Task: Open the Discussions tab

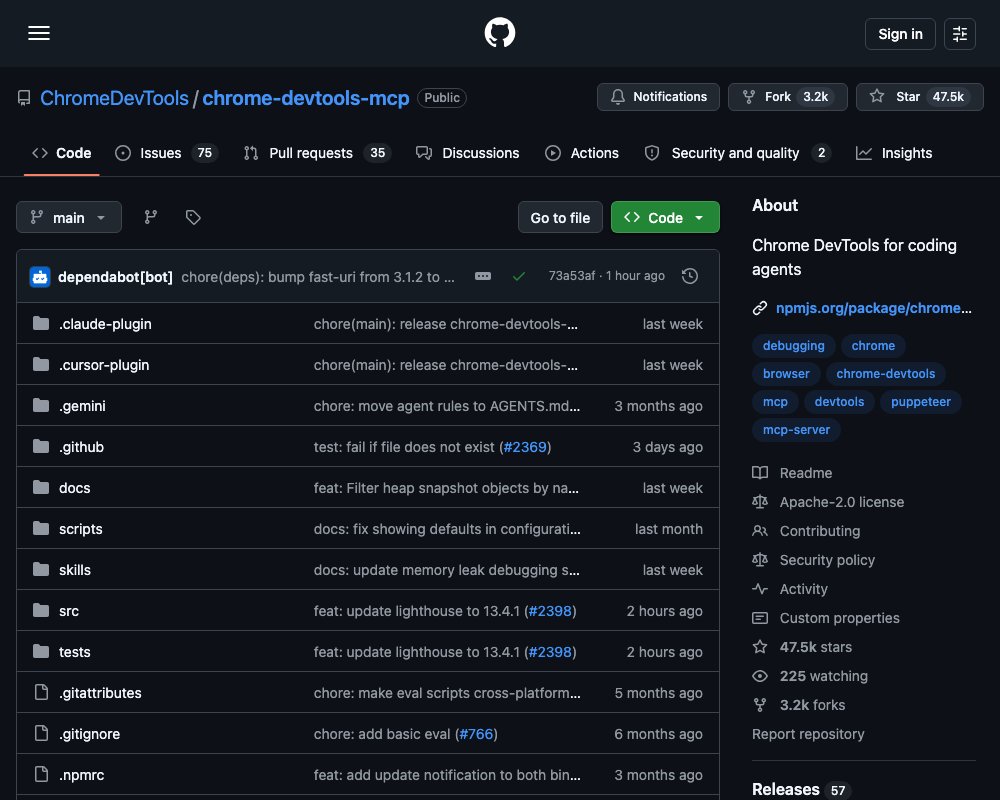Action: pyautogui.click(x=467, y=153)
